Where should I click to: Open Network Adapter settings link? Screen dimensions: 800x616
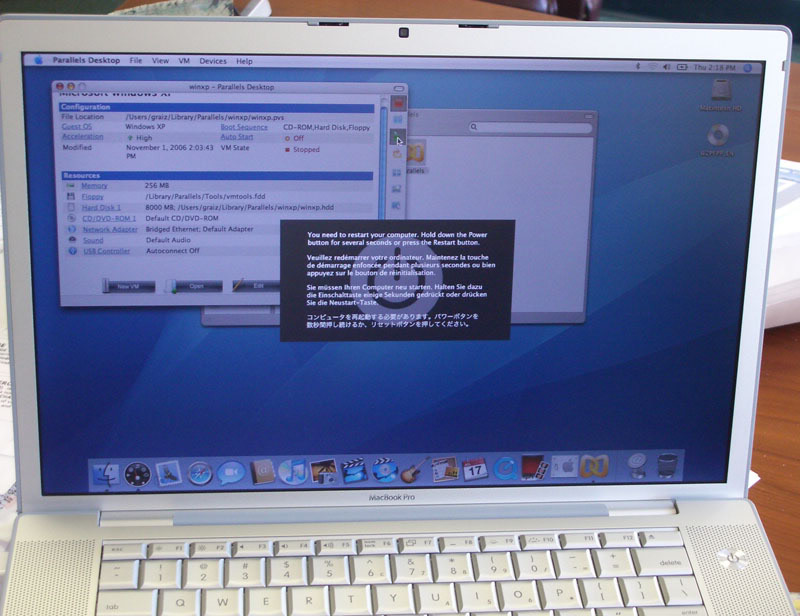[x=110, y=230]
